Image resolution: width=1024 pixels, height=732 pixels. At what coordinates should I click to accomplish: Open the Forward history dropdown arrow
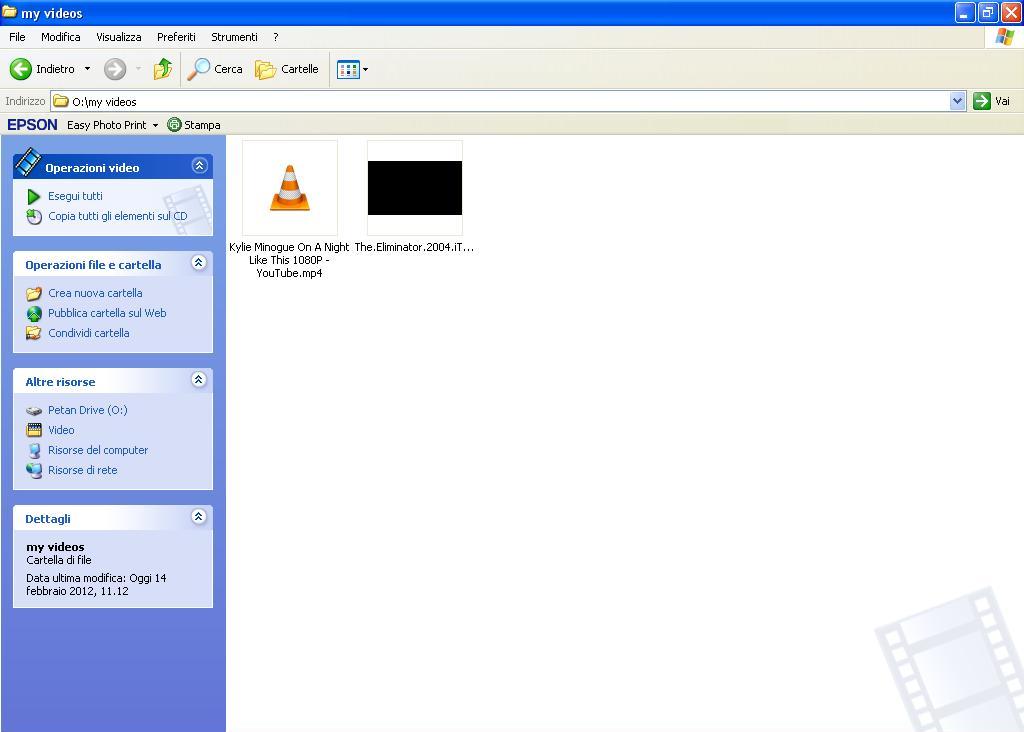[138, 69]
